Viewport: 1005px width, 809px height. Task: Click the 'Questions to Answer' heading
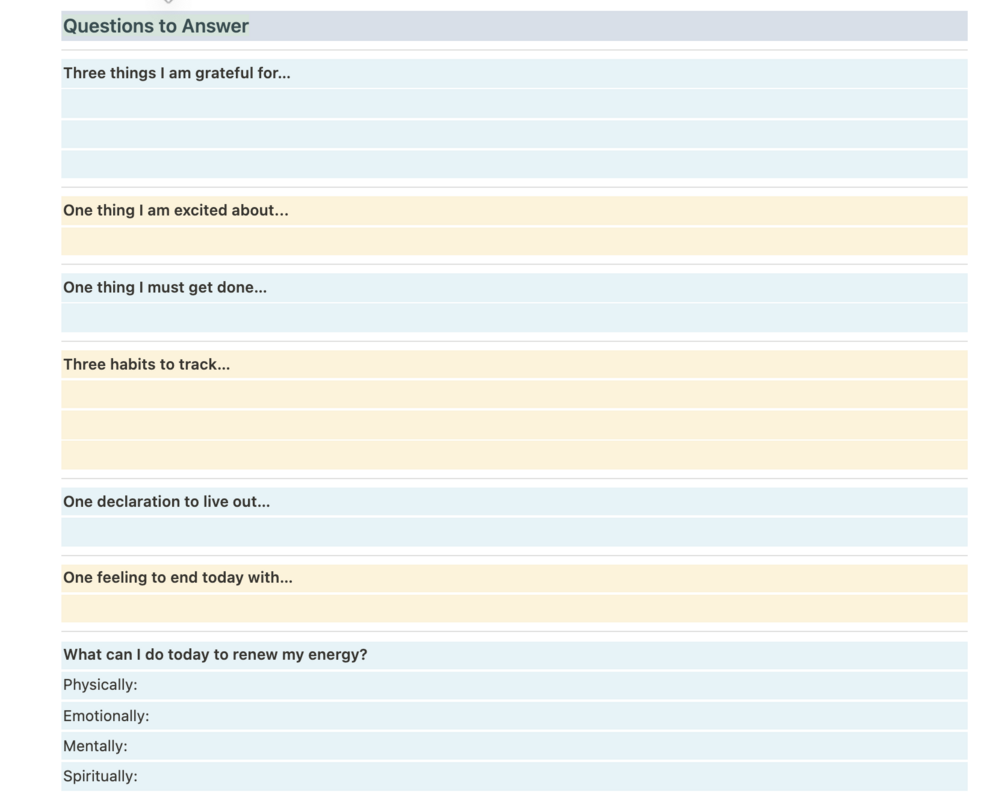(156, 26)
